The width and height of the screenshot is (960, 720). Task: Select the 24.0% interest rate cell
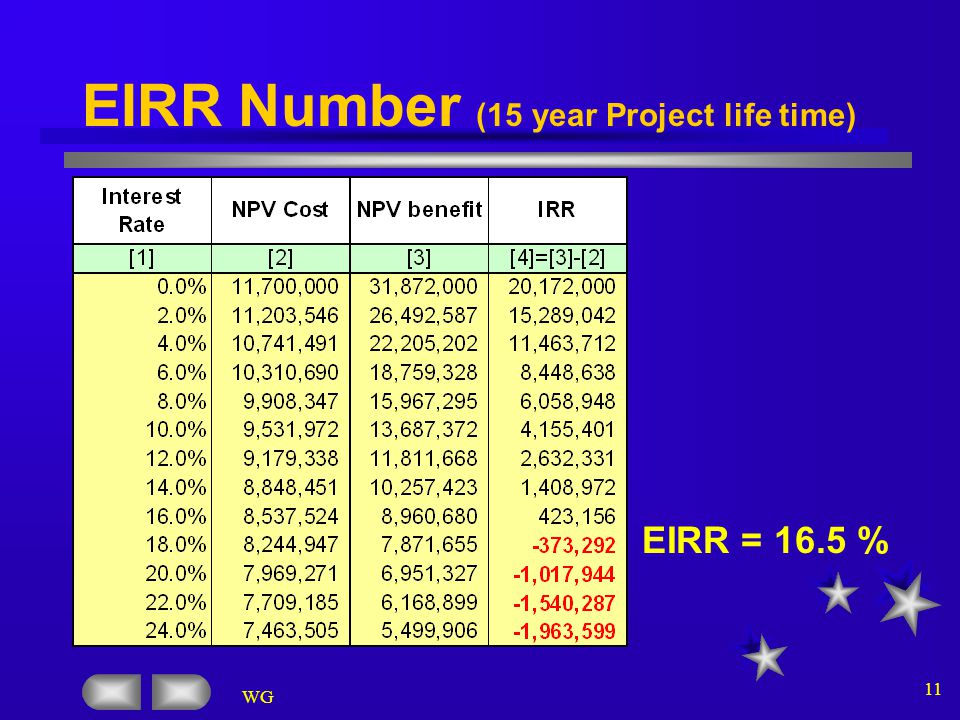pyautogui.click(x=176, y=630)
